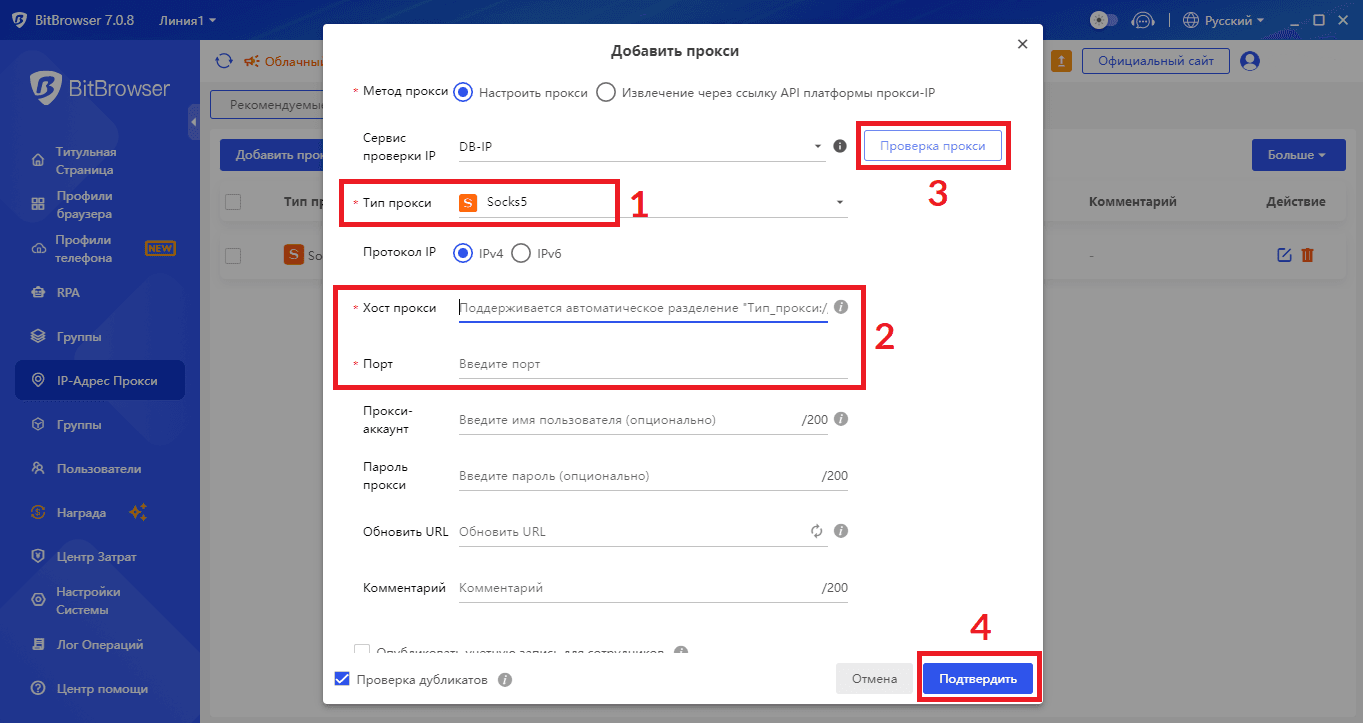The image size is (1363, 723).
Task: Expand the DB-IP check service dropdown
Action: point(640,147)
